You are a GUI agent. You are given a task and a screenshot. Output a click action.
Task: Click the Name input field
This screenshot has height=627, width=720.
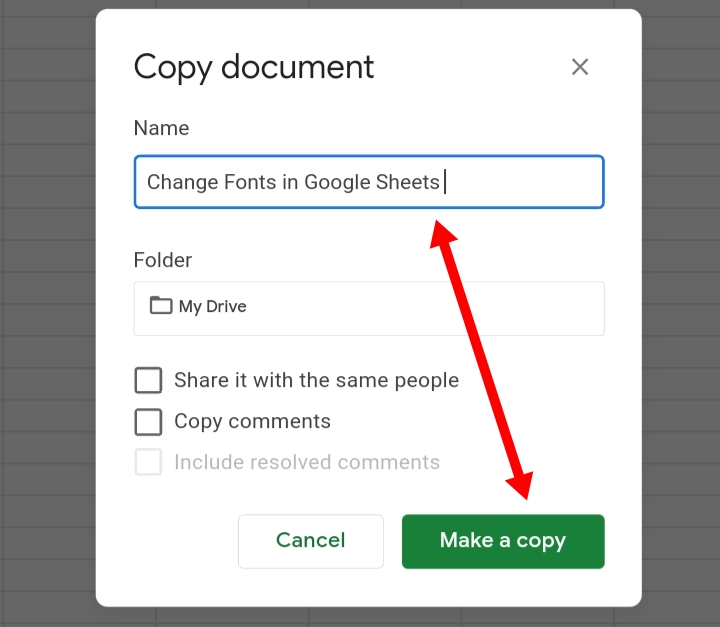[x=369, y=182]
